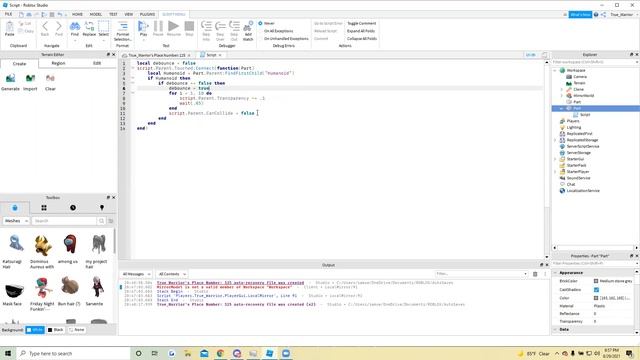Navigate Forward in the script
The image size is (640, 360).
coord(59,28)
